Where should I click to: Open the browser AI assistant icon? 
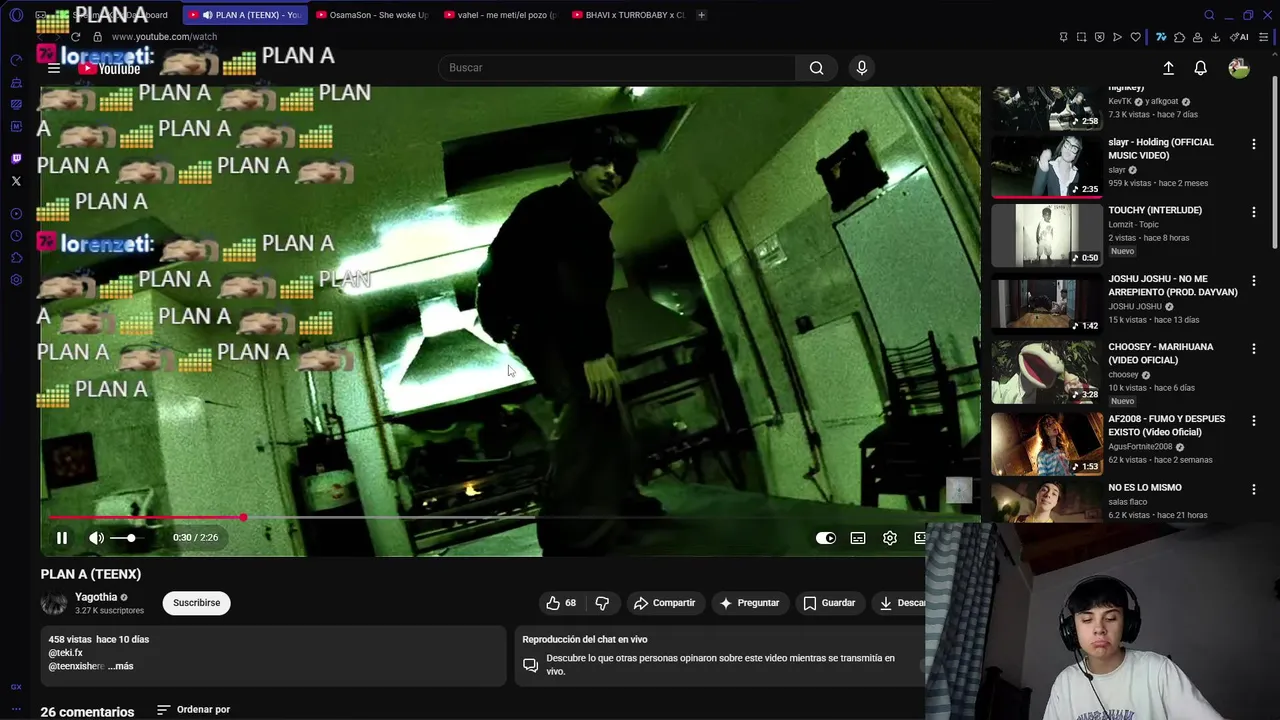(1239, 37)
